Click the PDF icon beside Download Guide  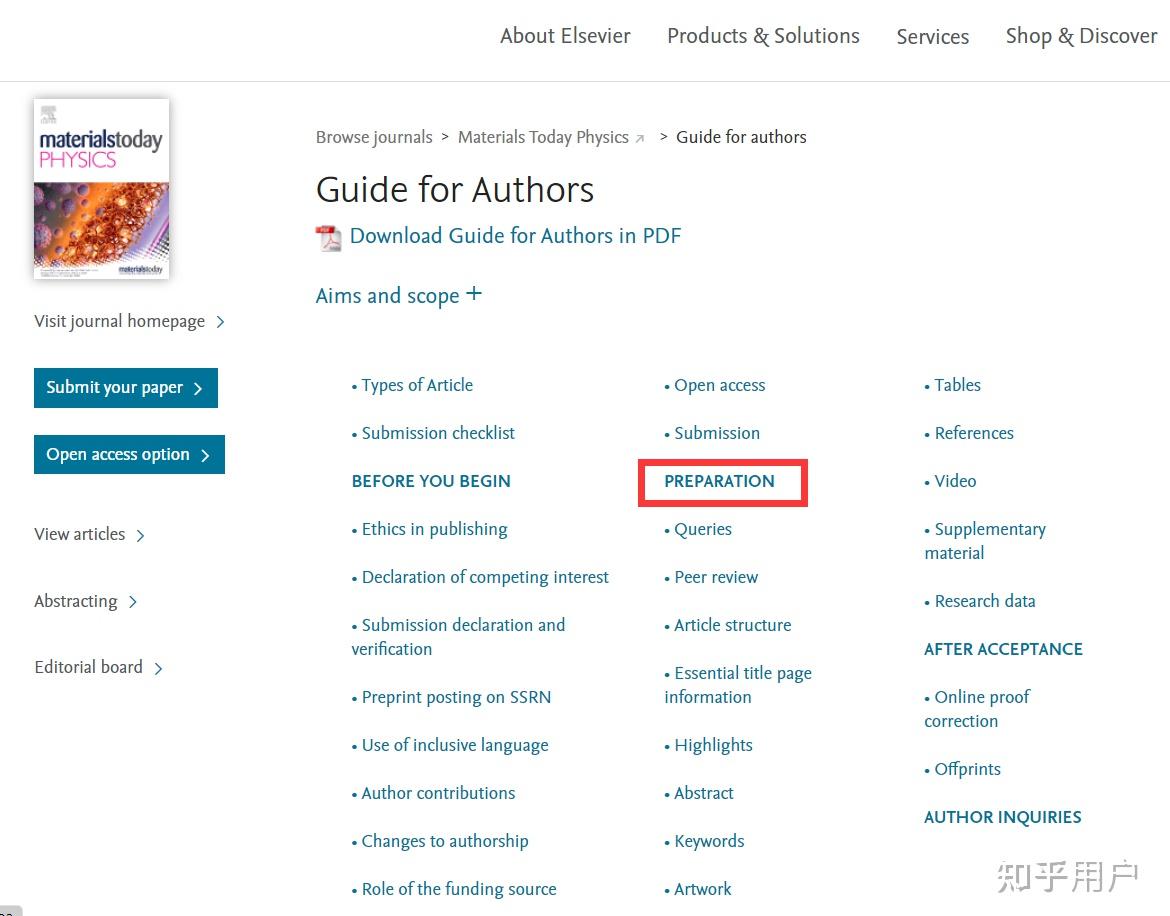[328, 238]
